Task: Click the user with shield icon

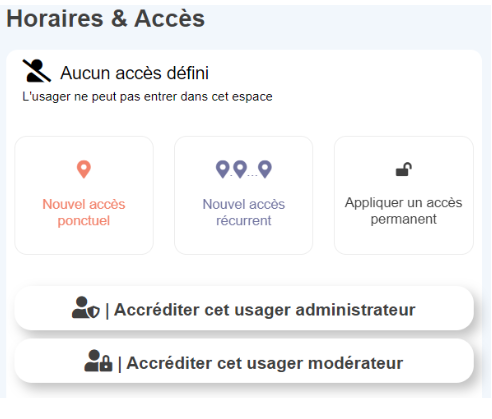Action: tap(86, 308)
